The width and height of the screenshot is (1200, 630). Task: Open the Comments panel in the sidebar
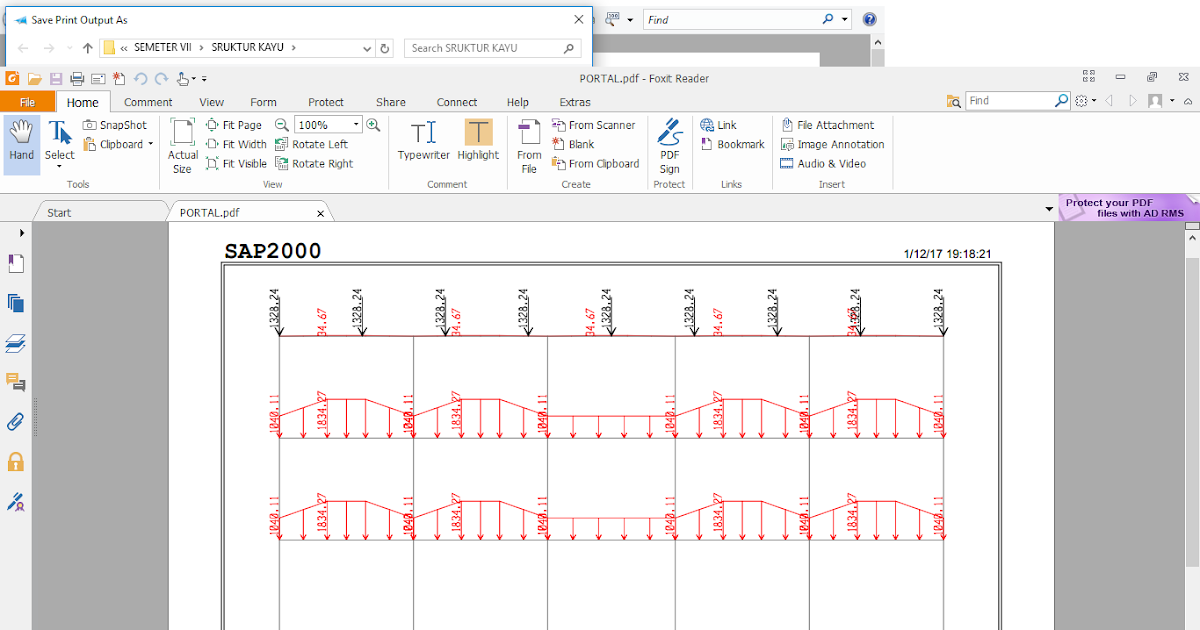coord(15,382)
